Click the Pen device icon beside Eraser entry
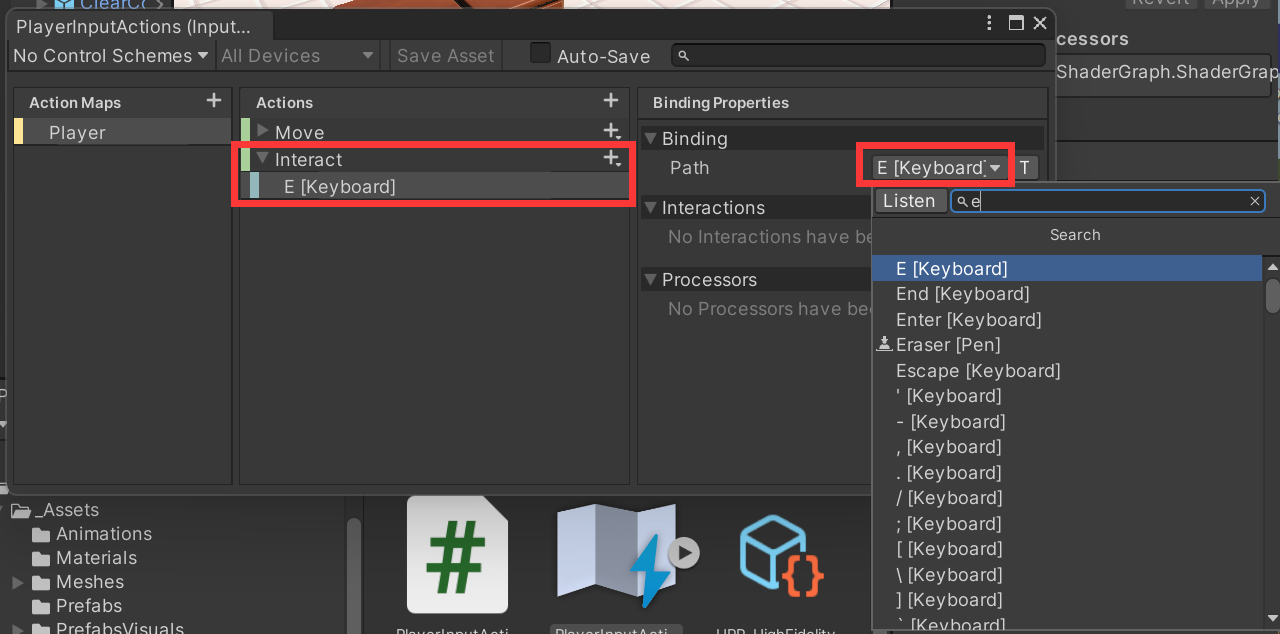This screenshot has height=634, width=1280. pos(883,343)
